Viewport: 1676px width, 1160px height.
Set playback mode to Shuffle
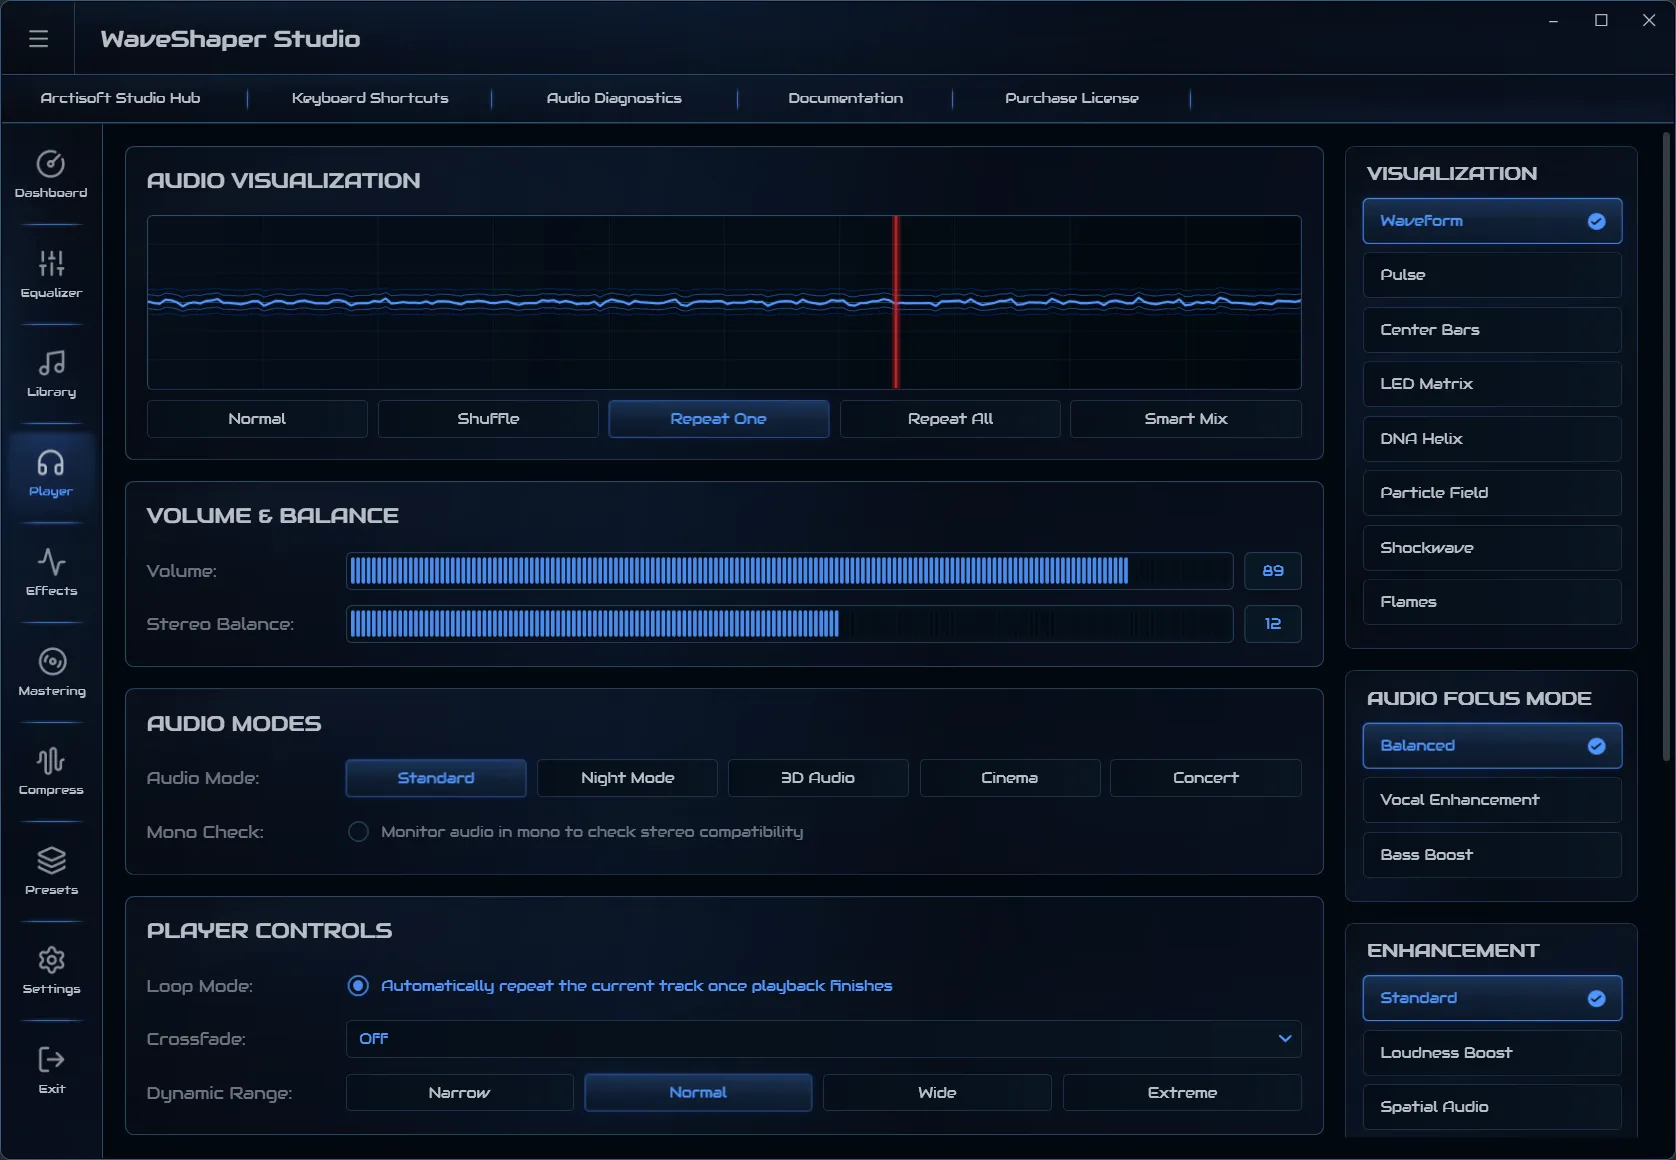488,419
